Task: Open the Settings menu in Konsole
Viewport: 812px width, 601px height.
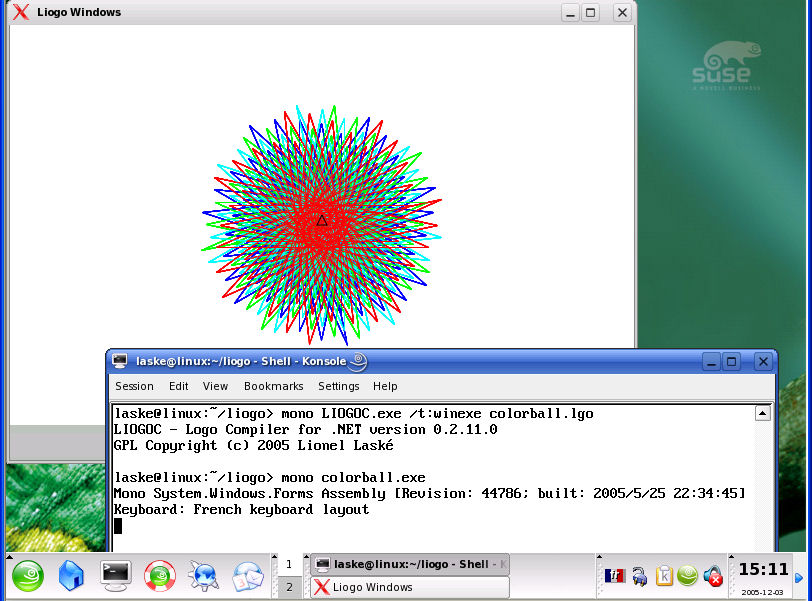Action: [338, 386]
